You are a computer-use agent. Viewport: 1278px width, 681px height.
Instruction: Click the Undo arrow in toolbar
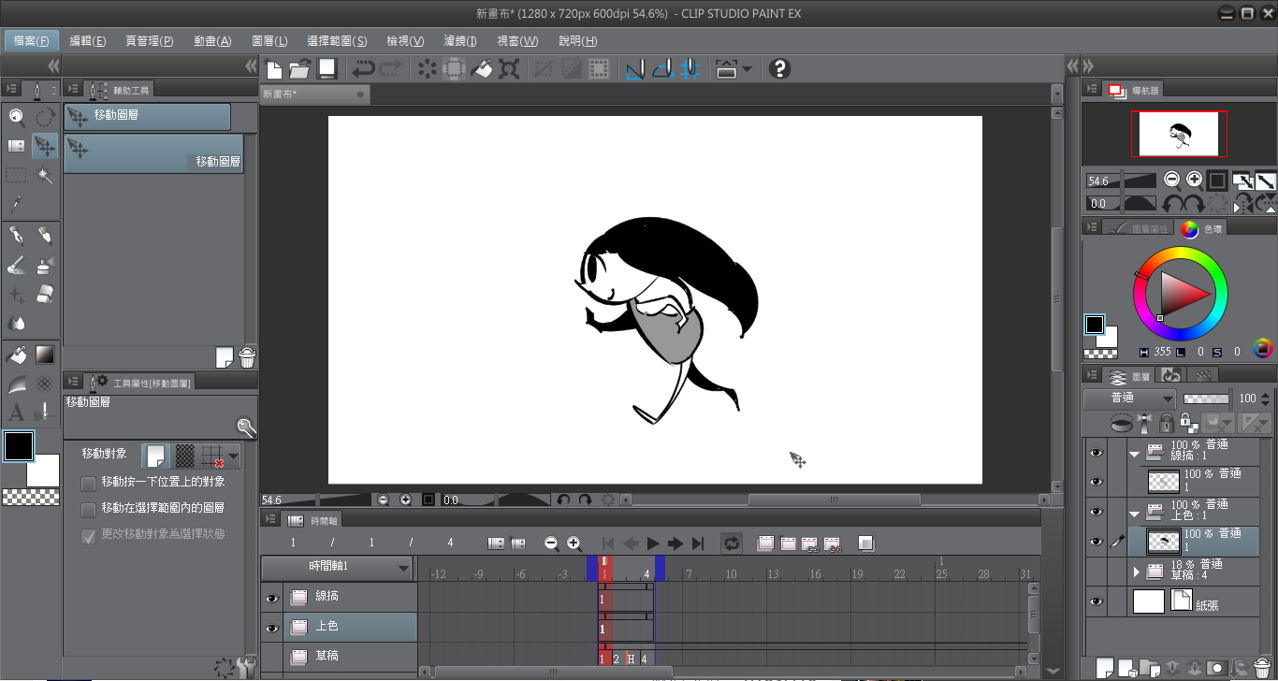(363, 69)
